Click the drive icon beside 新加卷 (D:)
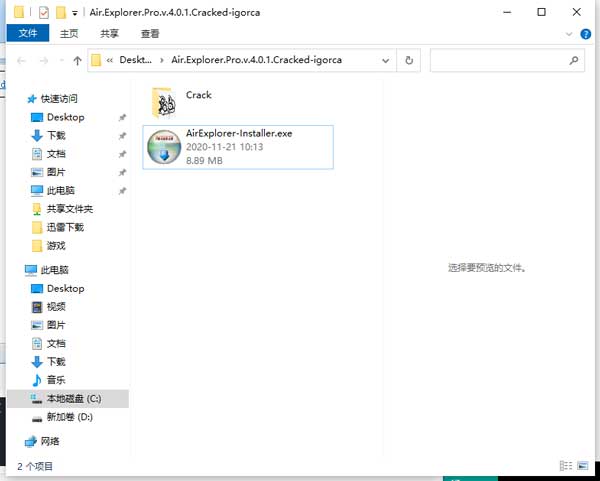Screen dimensions: 600x481 coord(37,419)
